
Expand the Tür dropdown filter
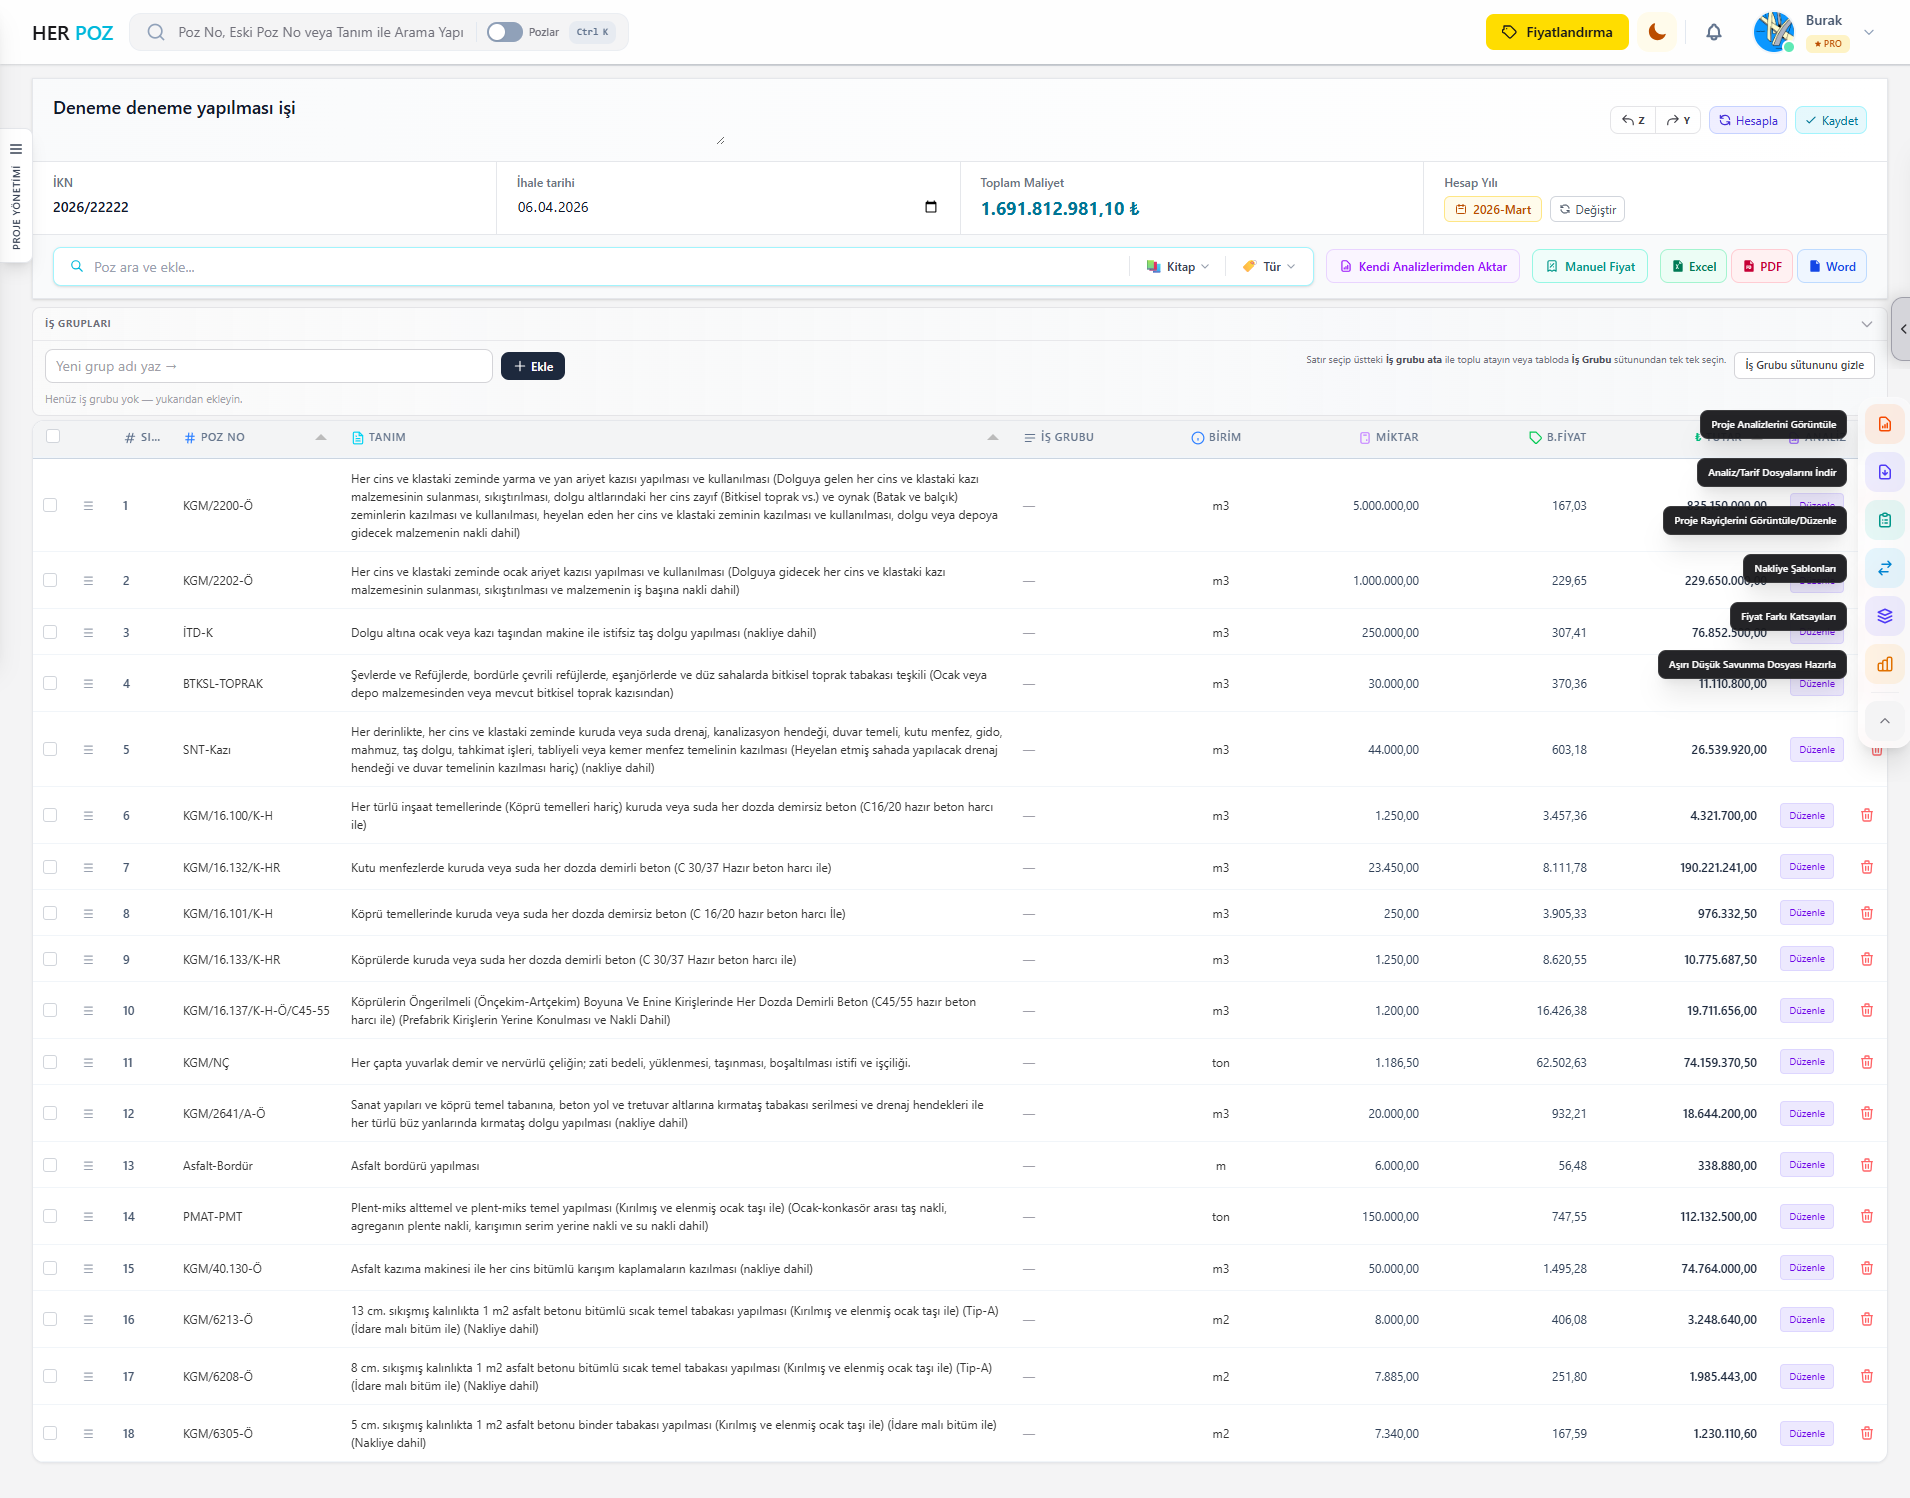tap(1269, 267)
